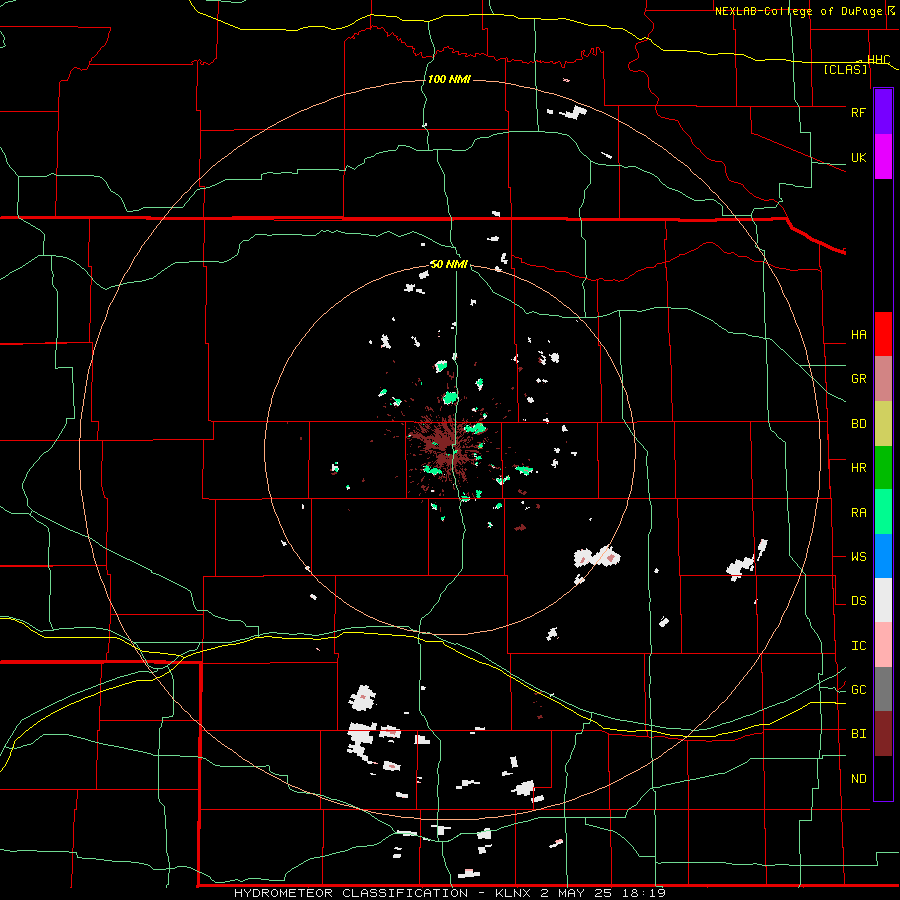The image size is (900, 900).
Task: Click the HHC product code text
Action: [x=878, y=60]
